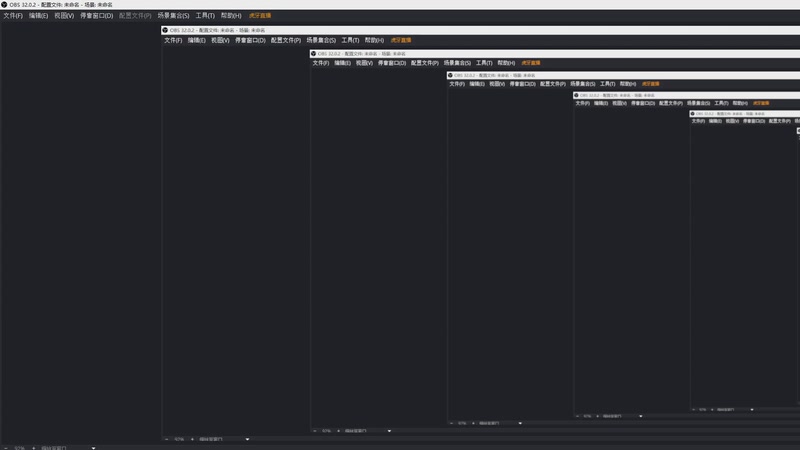Click the orange 虎牙直播 item in the top menu bar
This screenshot has width=800, height=450.
point(260,16)
